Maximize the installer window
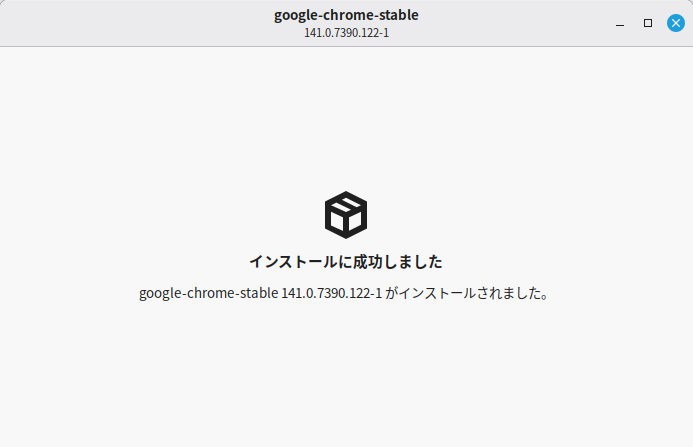Viewport: 693px width, 447px height. pyautogui.click(x=648, y=22)
